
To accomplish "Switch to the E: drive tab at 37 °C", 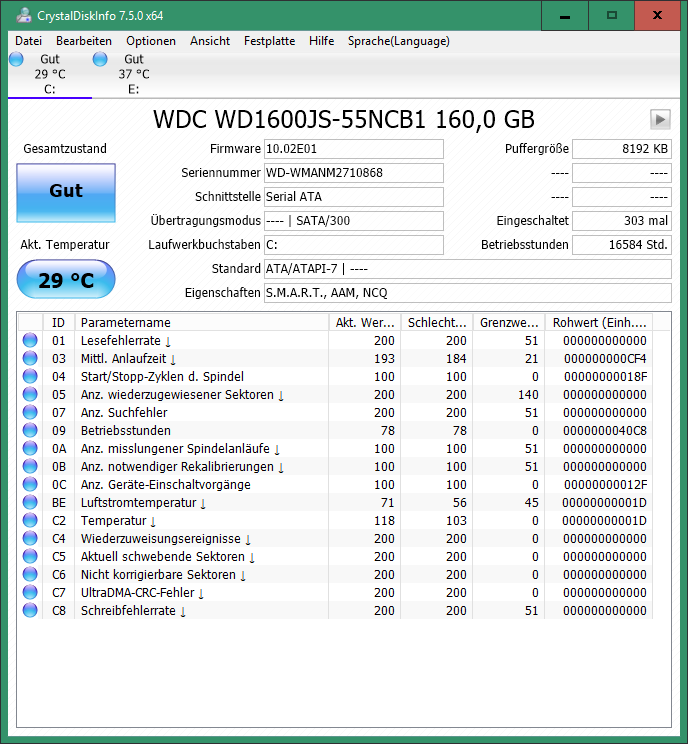I will [134, 74].
